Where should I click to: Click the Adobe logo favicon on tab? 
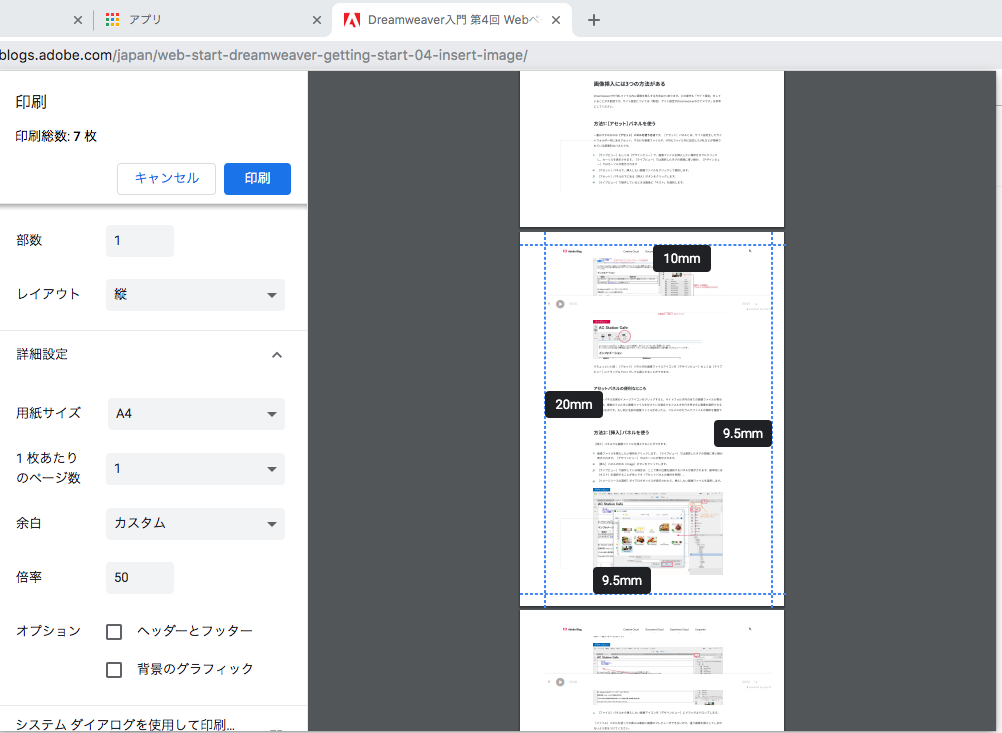[x=352, y=20]
